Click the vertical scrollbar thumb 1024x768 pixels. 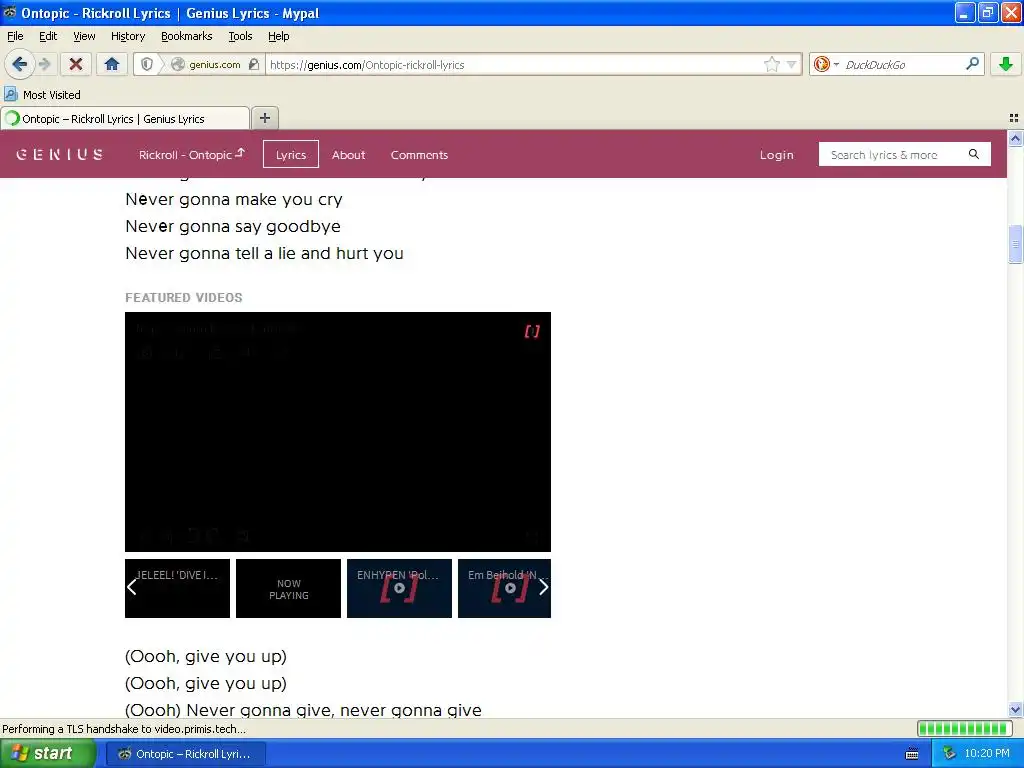click(x=1015, y=244)
